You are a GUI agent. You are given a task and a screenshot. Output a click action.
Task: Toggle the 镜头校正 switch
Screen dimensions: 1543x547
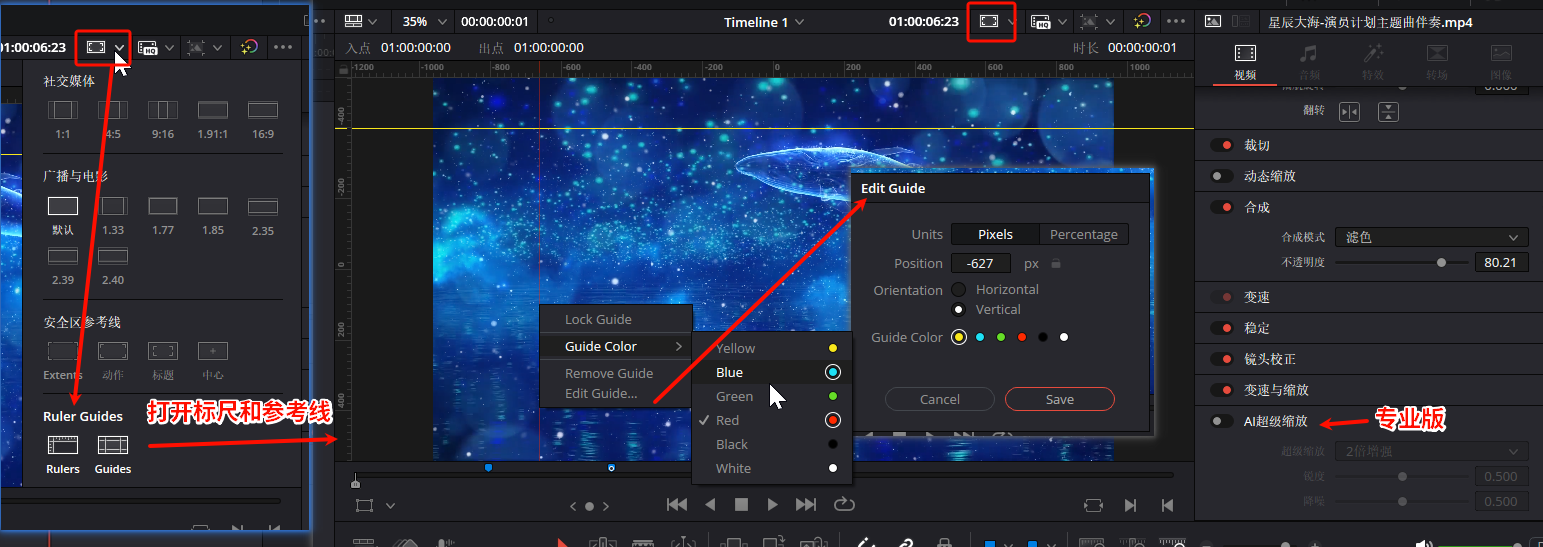(1221, 359)
